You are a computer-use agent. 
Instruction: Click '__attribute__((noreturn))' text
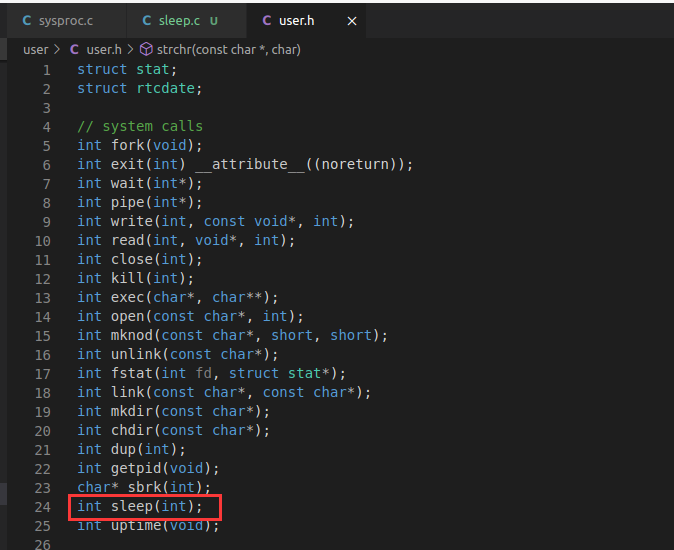click(304, 164)
